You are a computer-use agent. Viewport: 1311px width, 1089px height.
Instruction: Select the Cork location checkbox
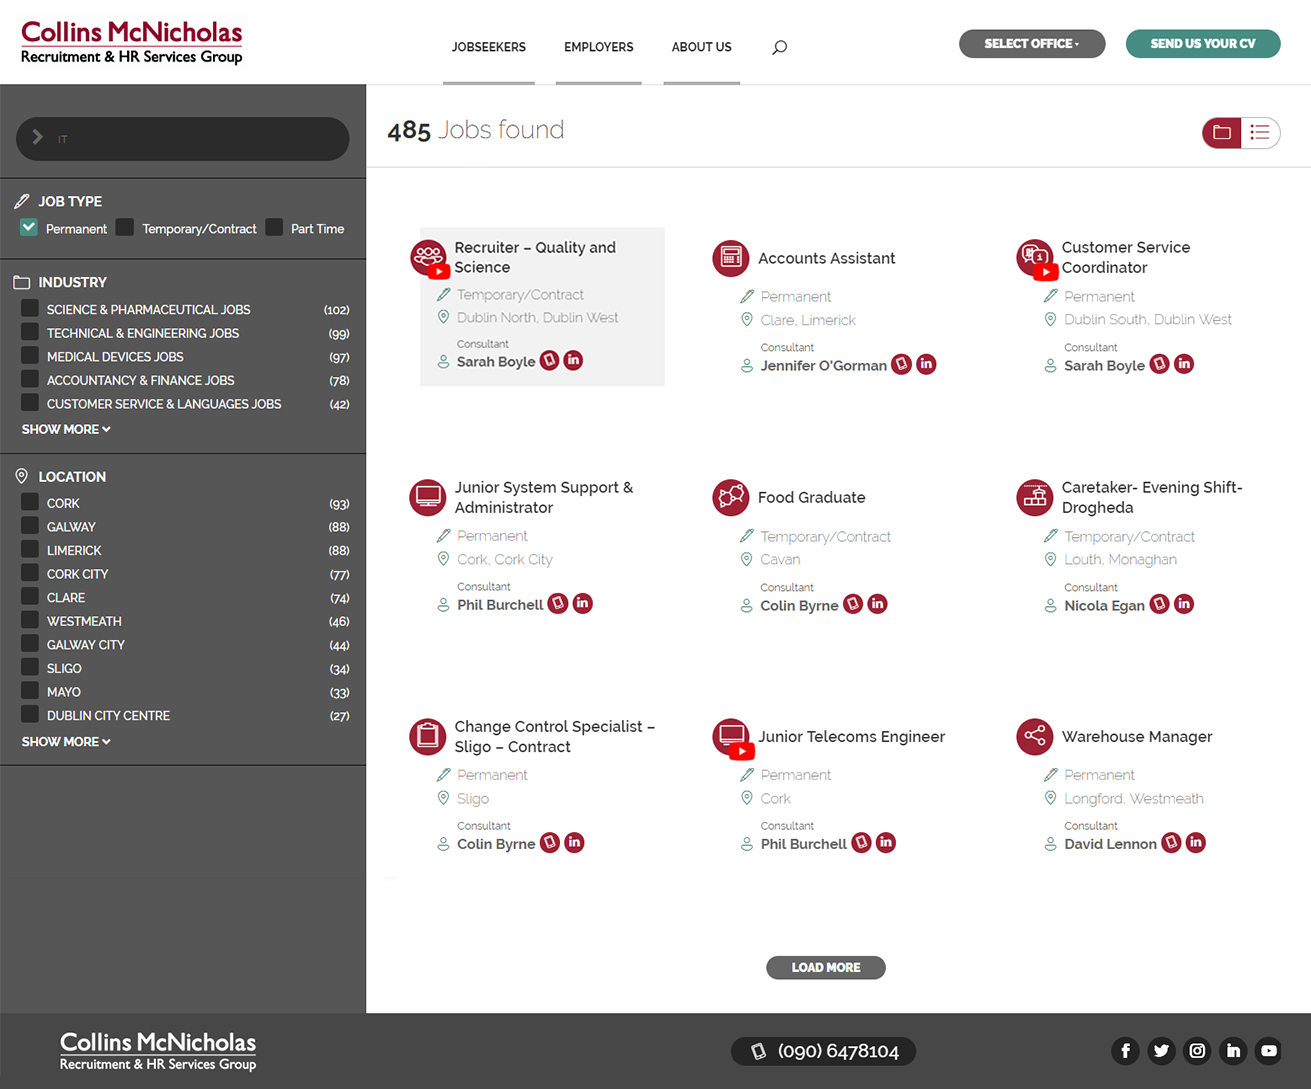30,503
